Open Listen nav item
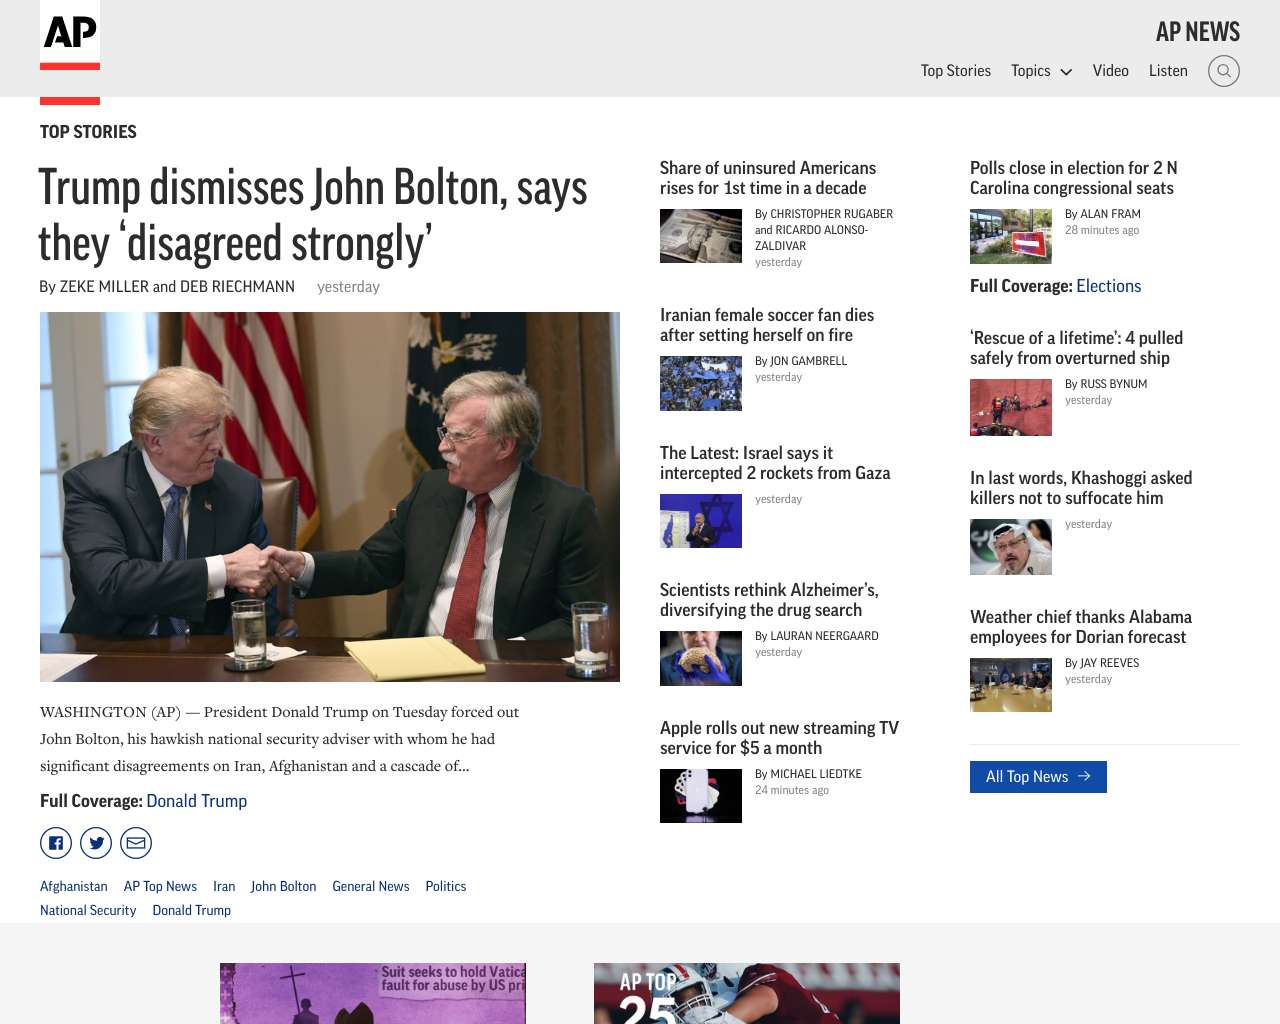This screenshot has height=1024, width=1280. tap(1168, 71)
